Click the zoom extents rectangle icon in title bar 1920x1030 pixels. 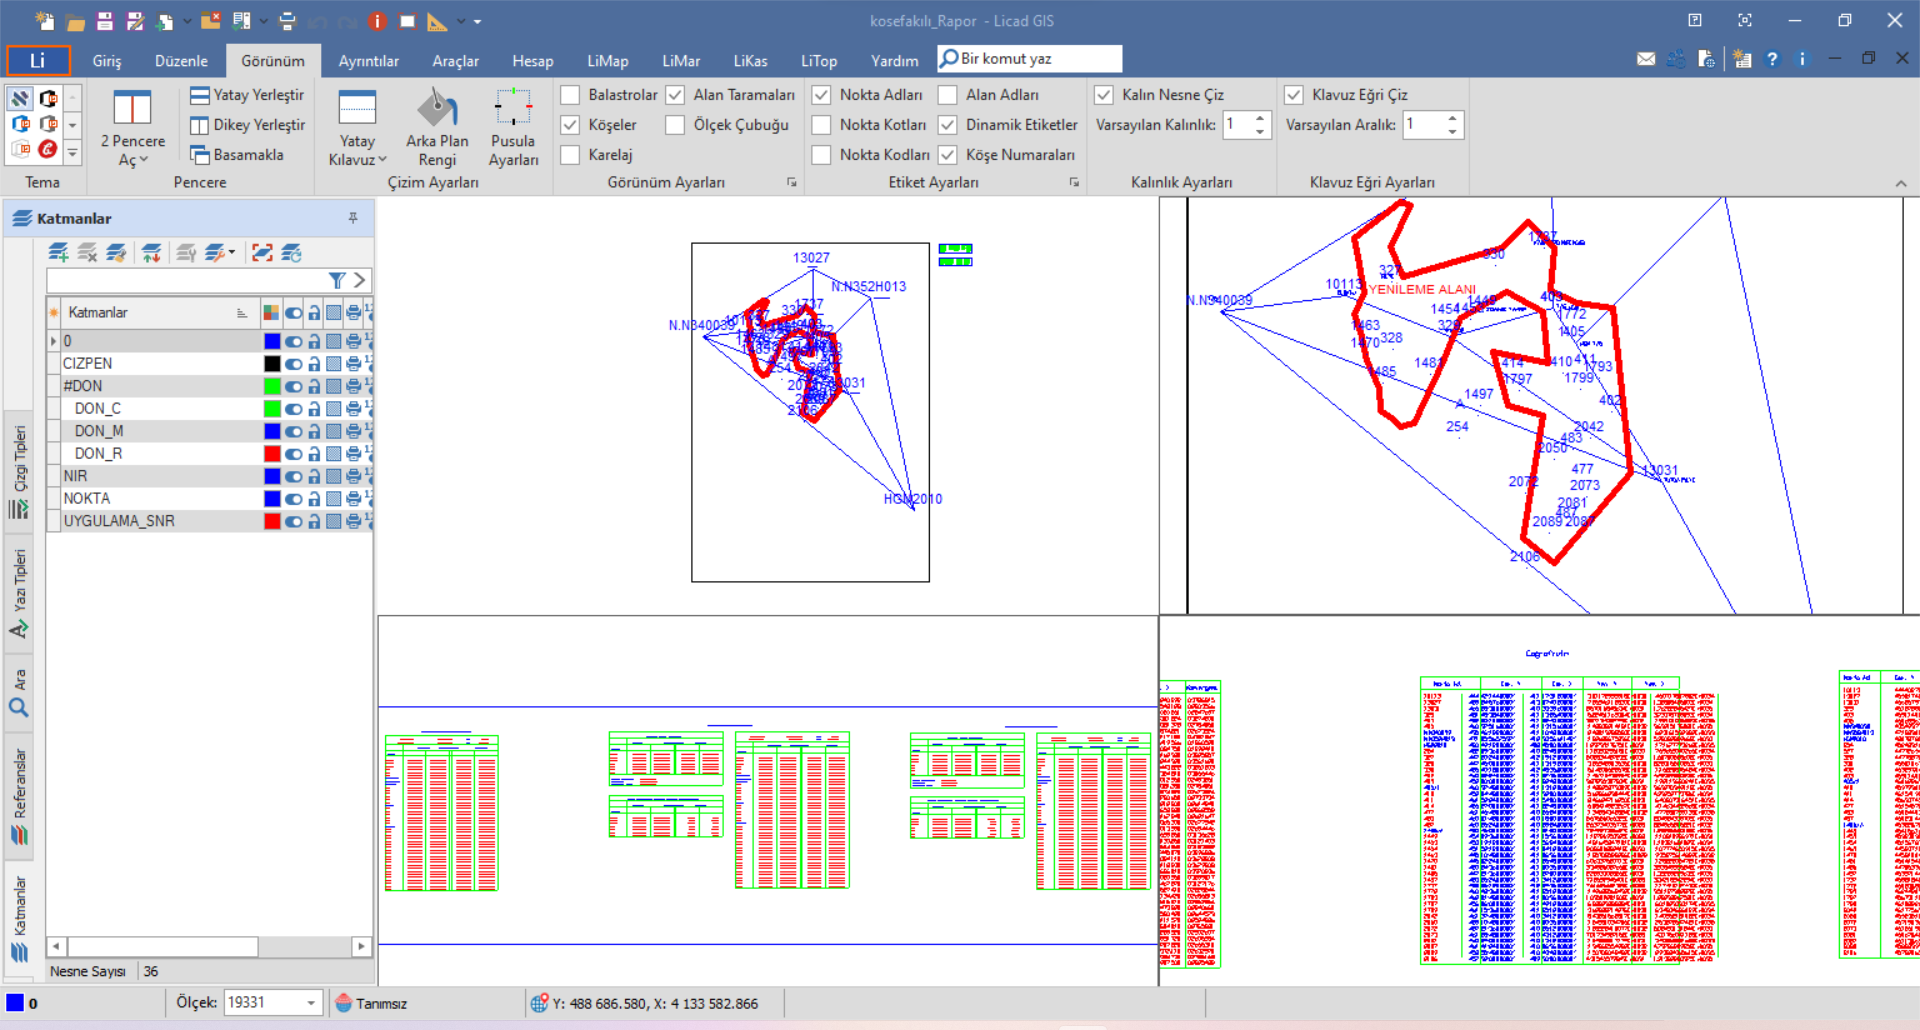click(407, 21)
